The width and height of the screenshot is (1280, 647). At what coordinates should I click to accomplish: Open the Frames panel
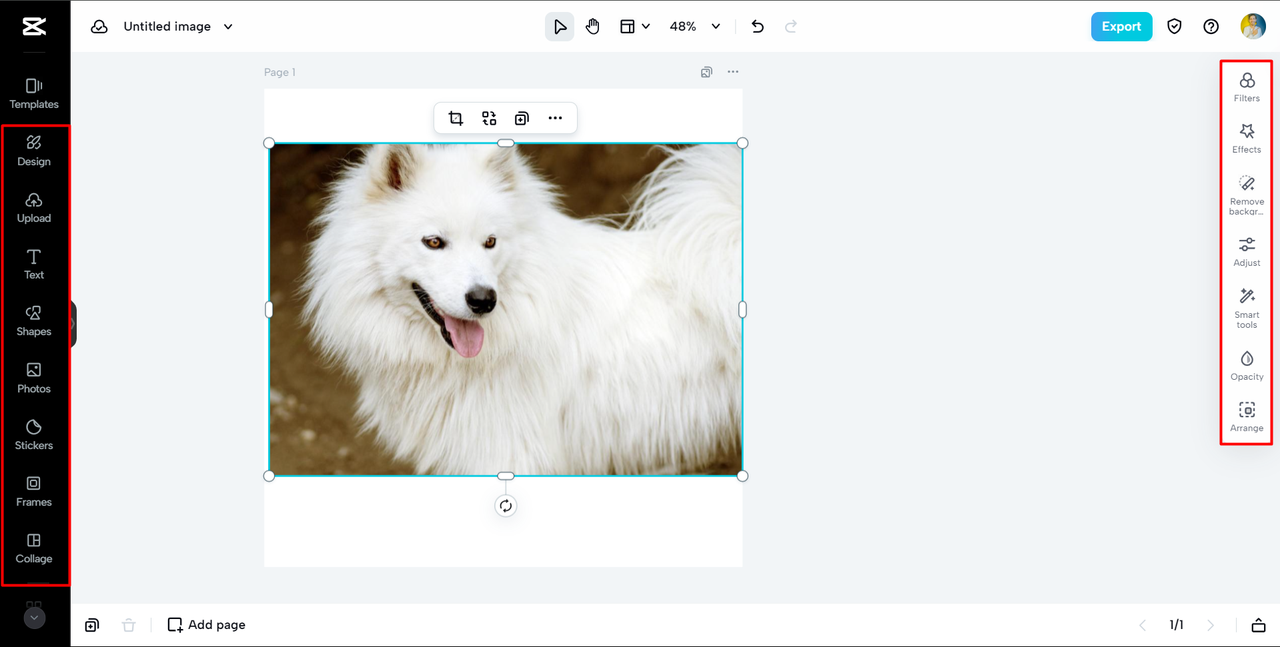34,492
